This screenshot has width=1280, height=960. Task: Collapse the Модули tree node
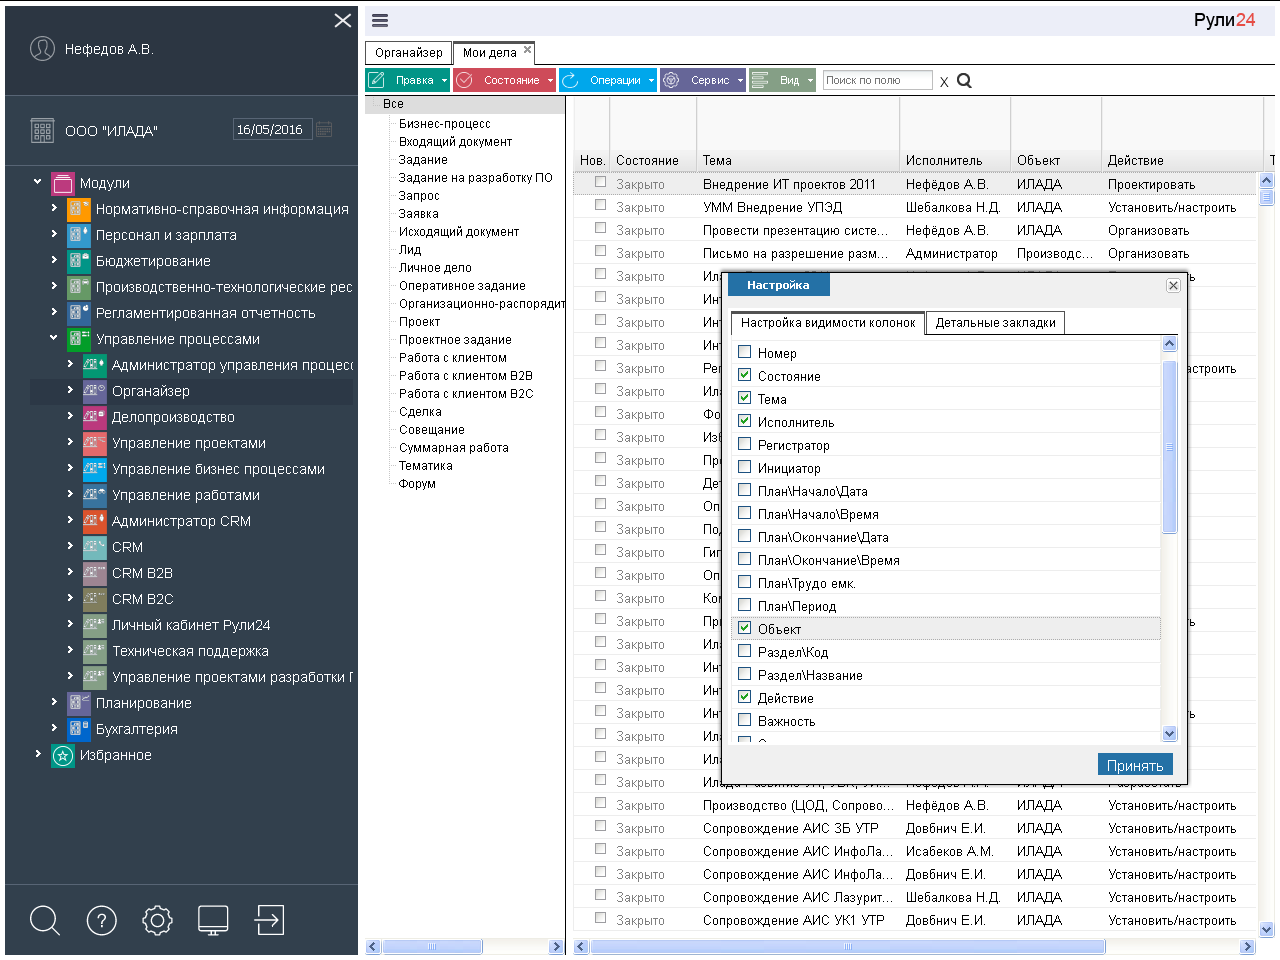click(x=38, y=182)
